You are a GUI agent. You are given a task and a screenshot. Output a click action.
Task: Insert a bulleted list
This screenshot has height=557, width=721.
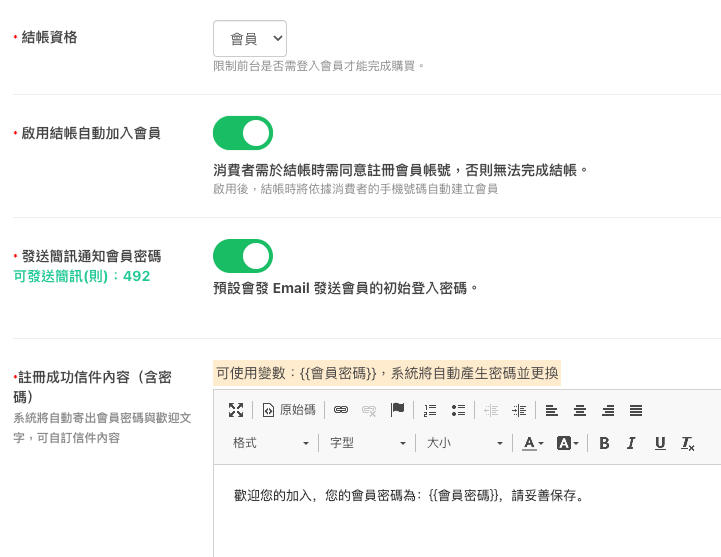pos(458,410)
